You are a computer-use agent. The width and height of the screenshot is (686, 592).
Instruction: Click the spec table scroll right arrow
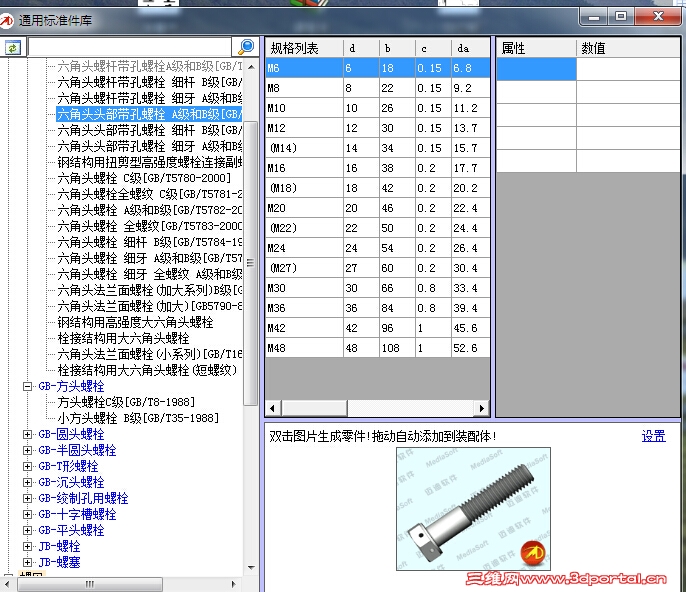click(482, 408)
